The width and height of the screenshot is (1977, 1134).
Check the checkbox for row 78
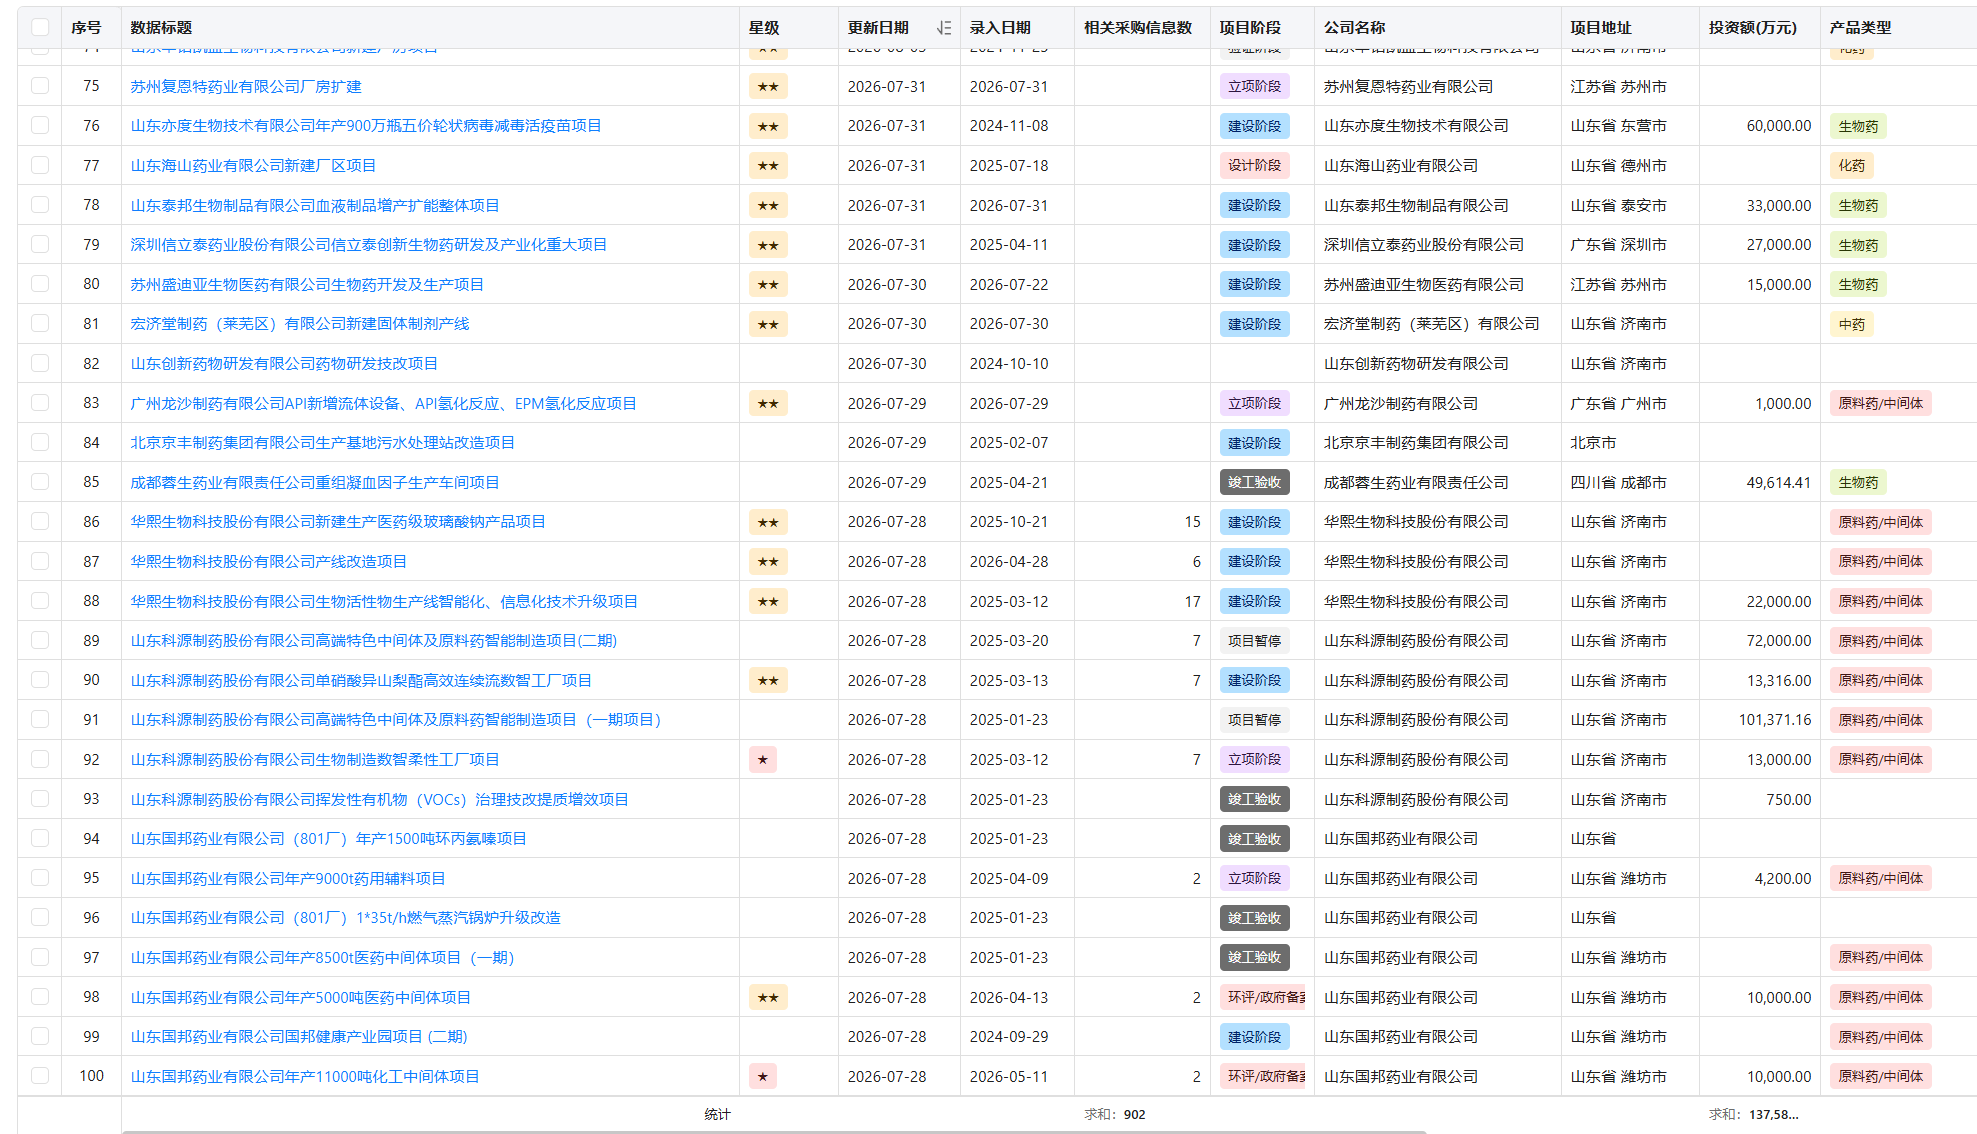pos(40,205)
